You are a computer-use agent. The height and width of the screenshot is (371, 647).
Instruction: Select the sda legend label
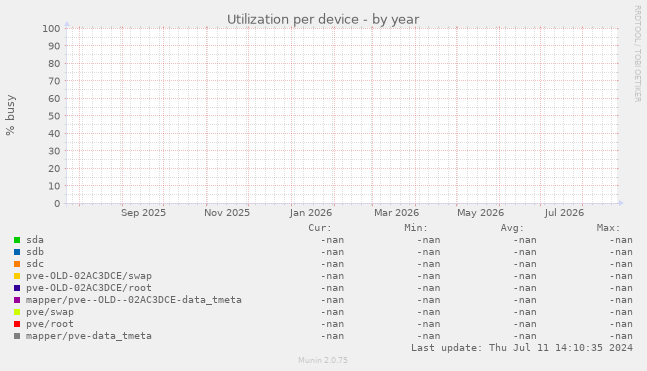(35, 240)
